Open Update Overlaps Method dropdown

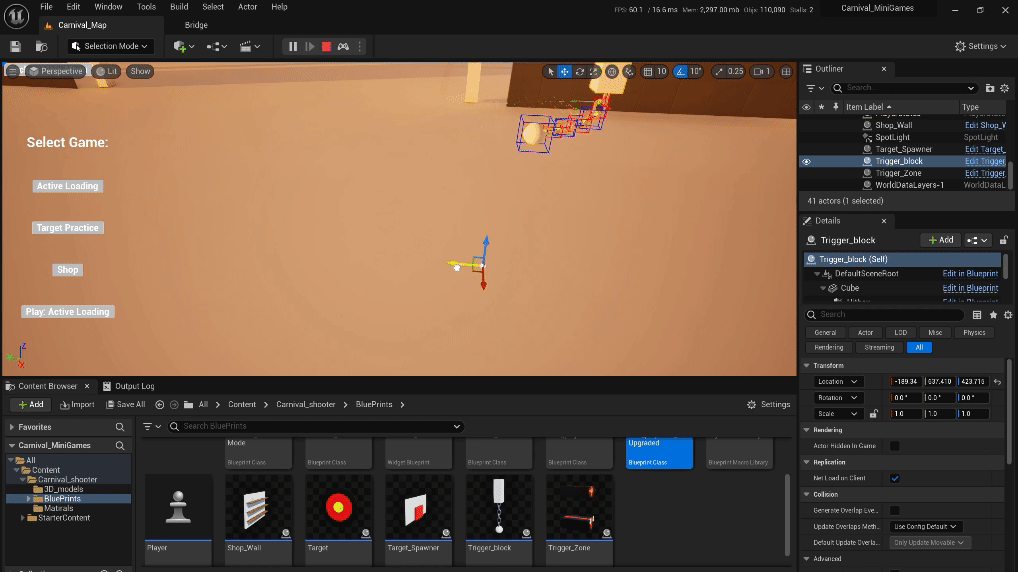(x=925, y=526)
